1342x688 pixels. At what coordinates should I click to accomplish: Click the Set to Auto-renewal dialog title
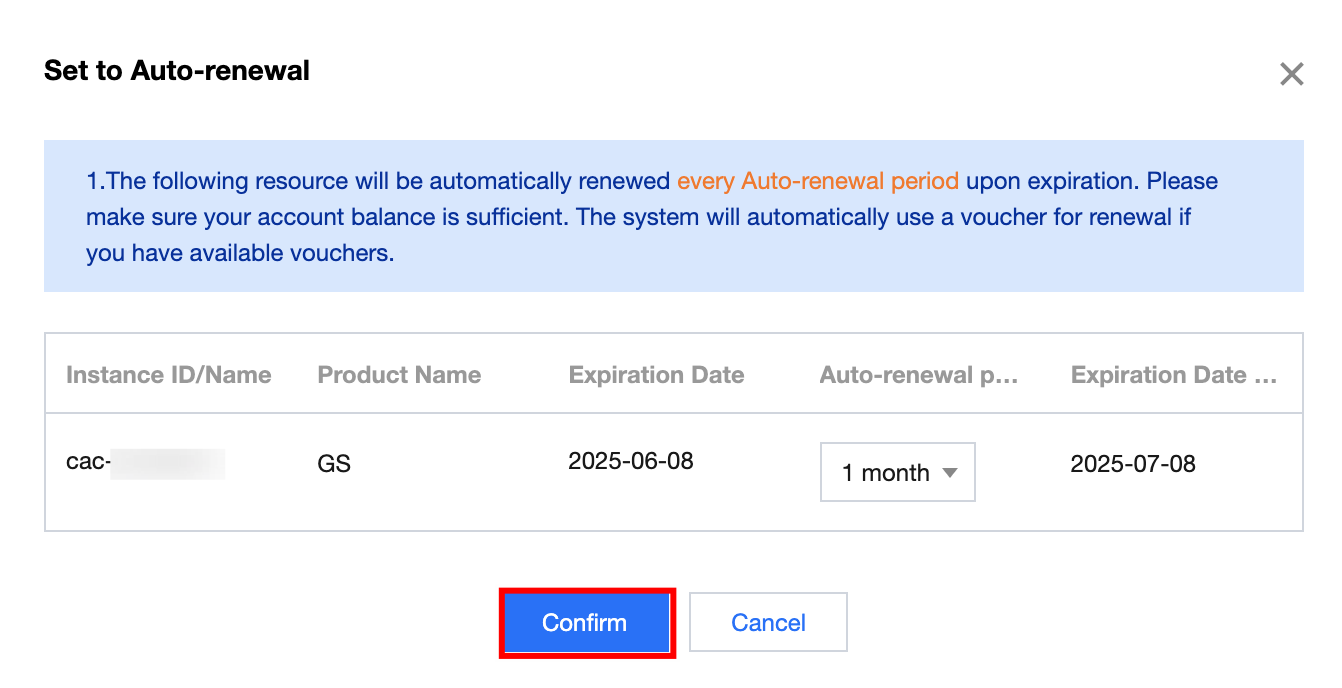point(177,71)
